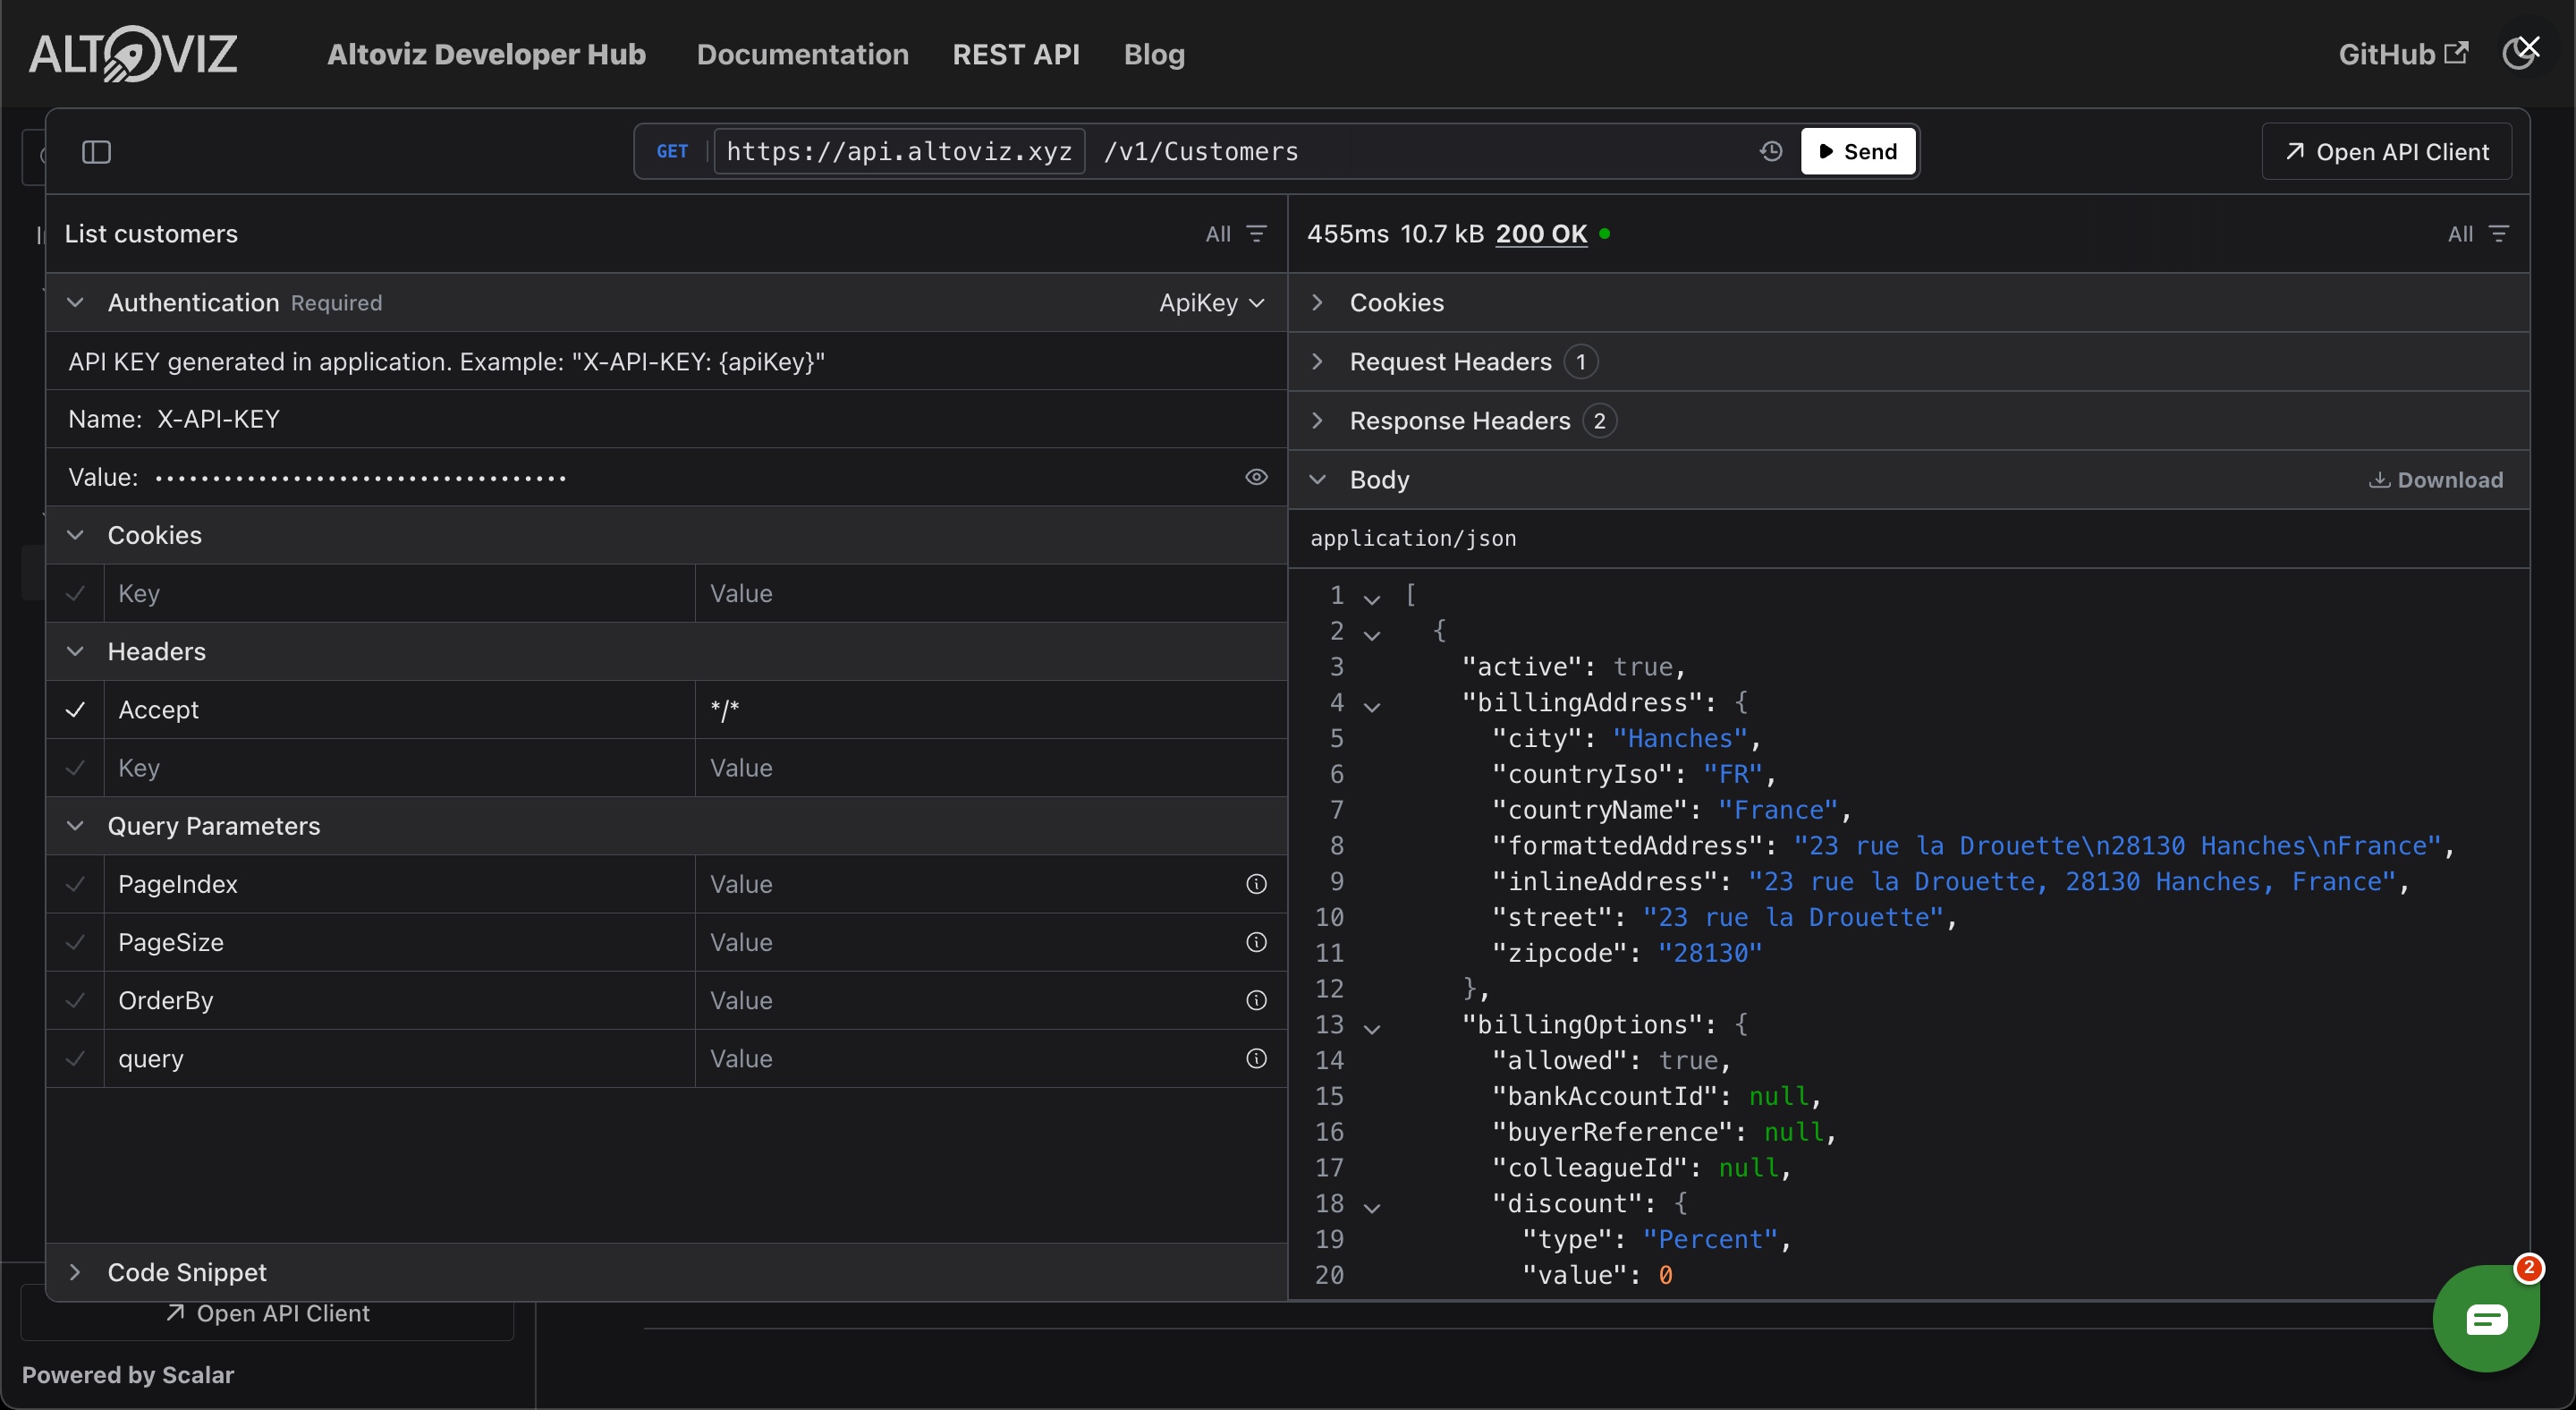Show info for PageSize parameter
The width and height of the screenshot is (2576, 1410).
(1256, 942)
